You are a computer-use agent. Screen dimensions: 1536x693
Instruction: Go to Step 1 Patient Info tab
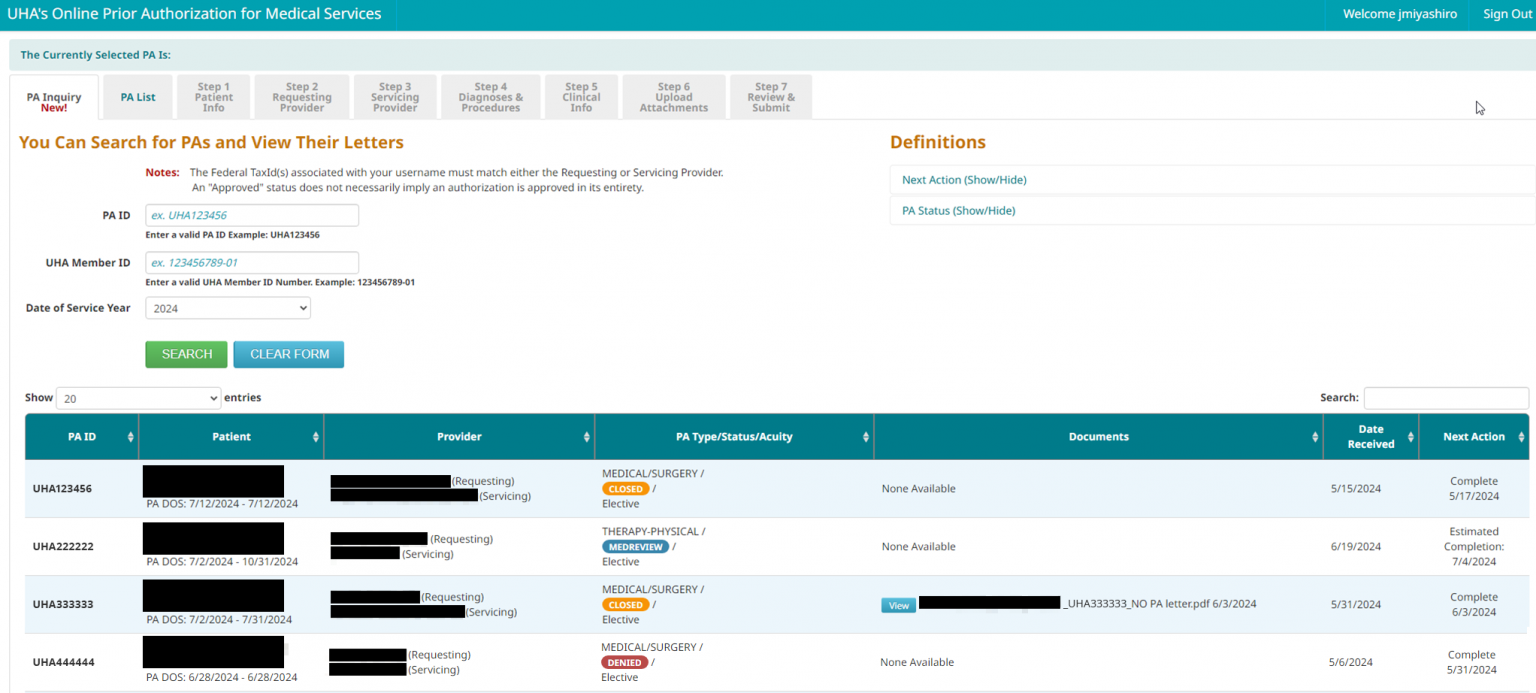(x=214, y=97)
